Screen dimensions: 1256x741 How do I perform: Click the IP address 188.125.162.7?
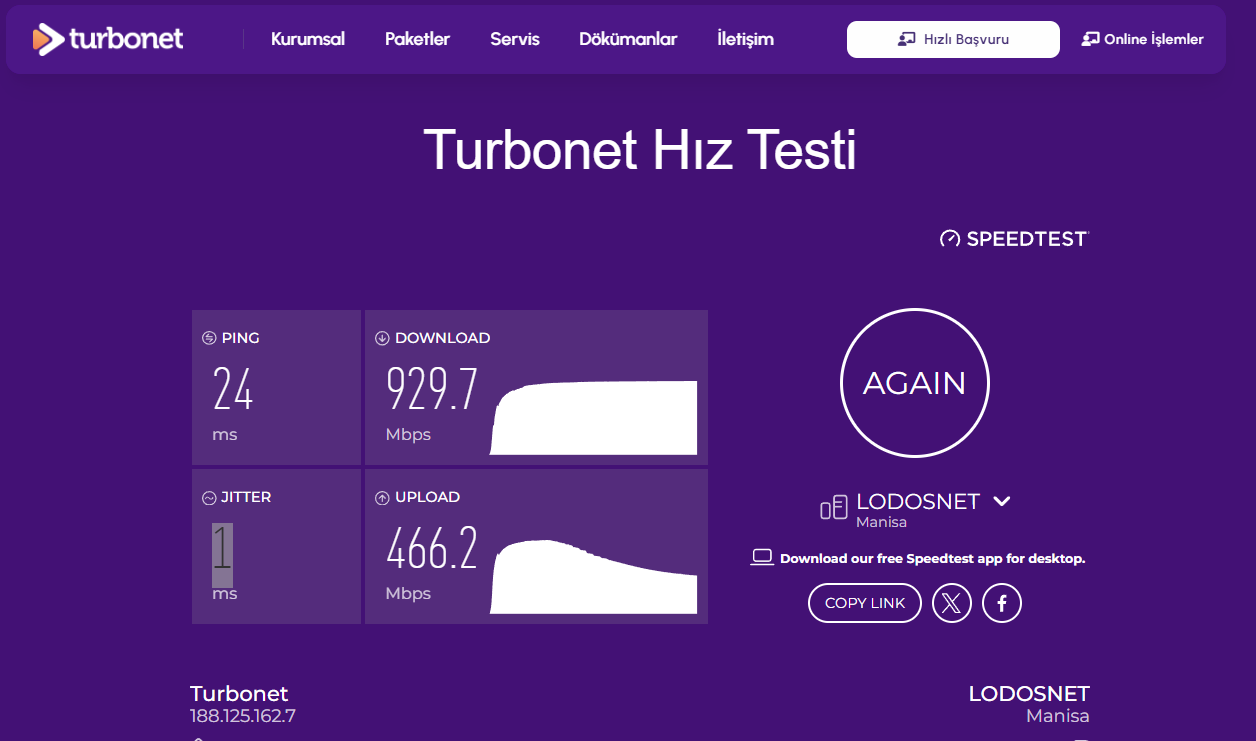point(243,716)
